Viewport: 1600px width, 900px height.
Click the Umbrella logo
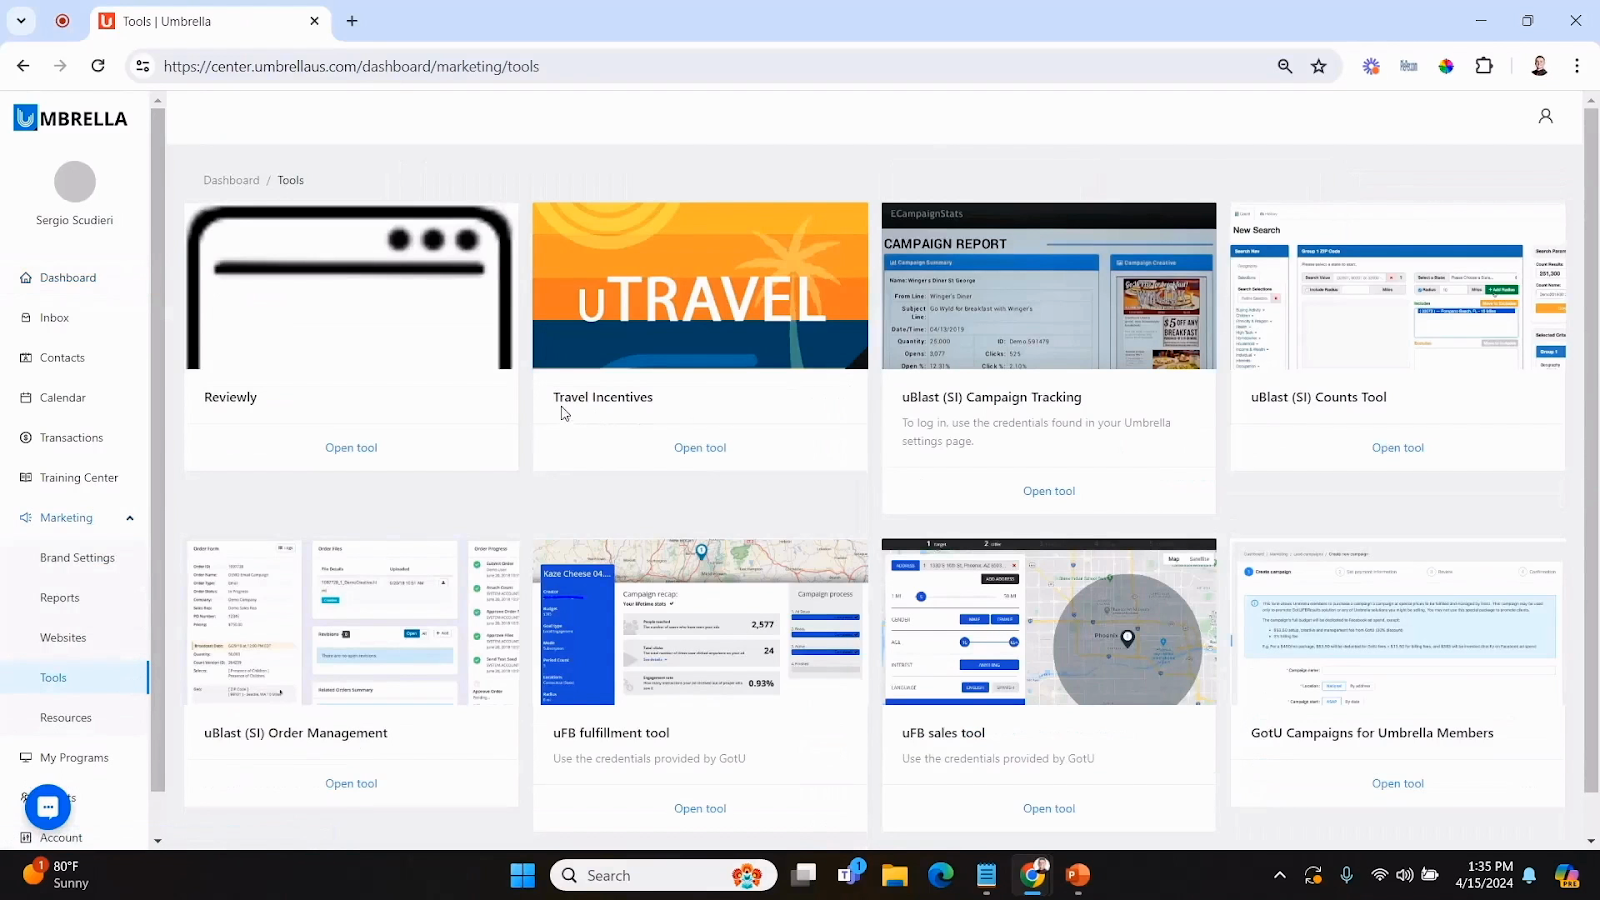click(71, 118)
